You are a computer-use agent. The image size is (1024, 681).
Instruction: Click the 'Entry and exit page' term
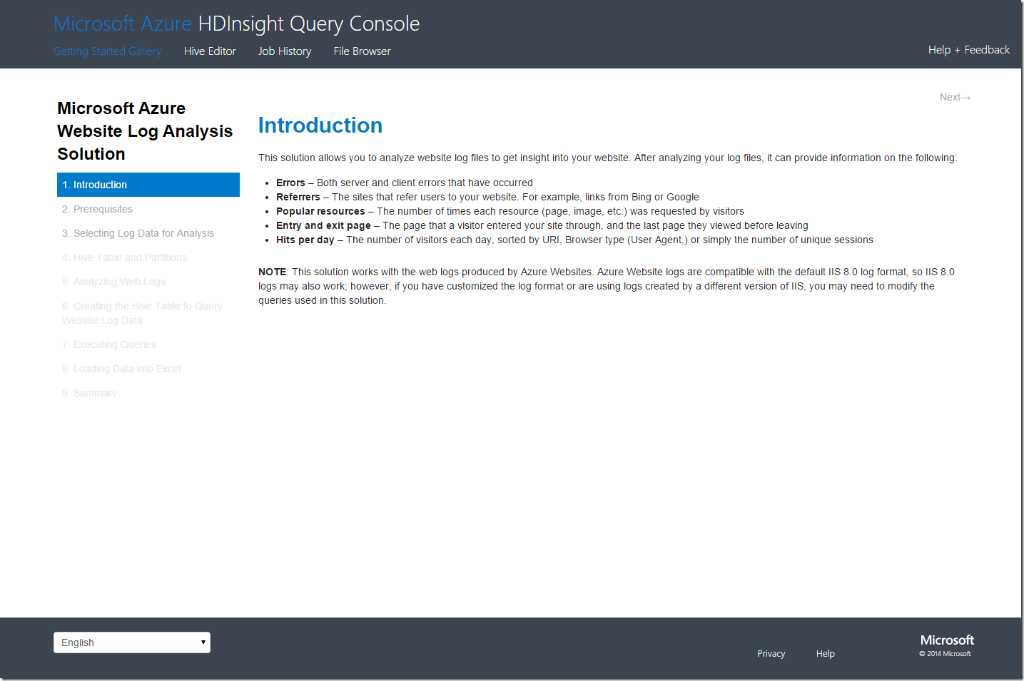click(323, 226)
